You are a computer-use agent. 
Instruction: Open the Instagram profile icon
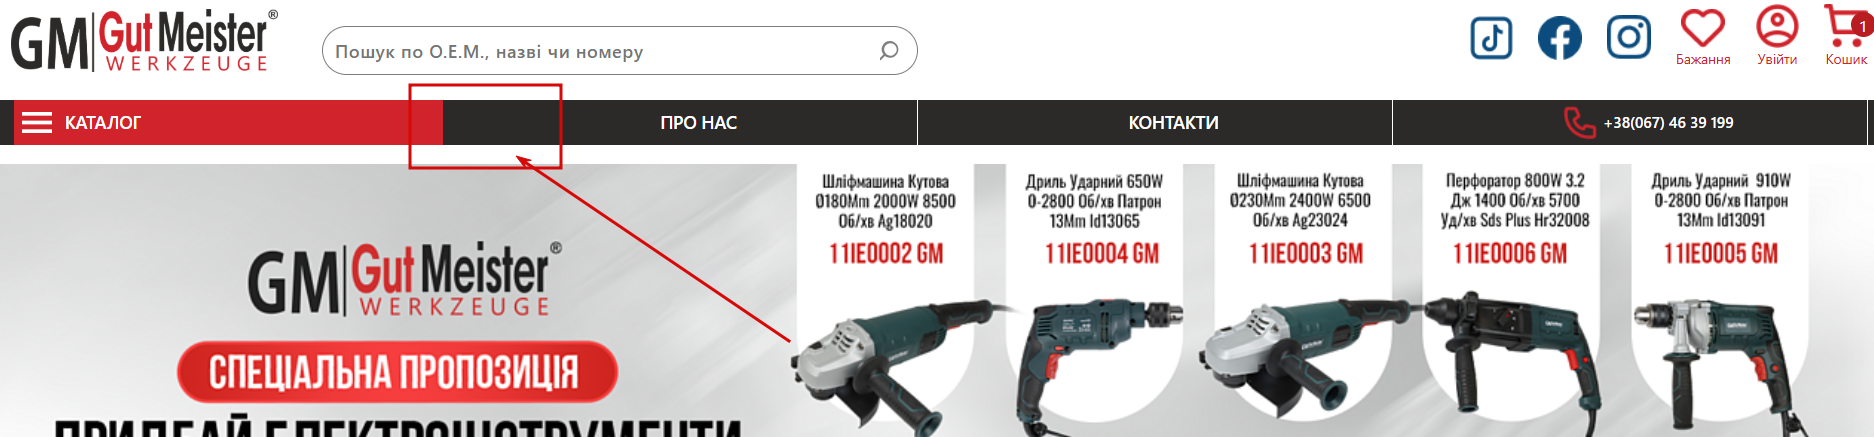(1628, 38)
